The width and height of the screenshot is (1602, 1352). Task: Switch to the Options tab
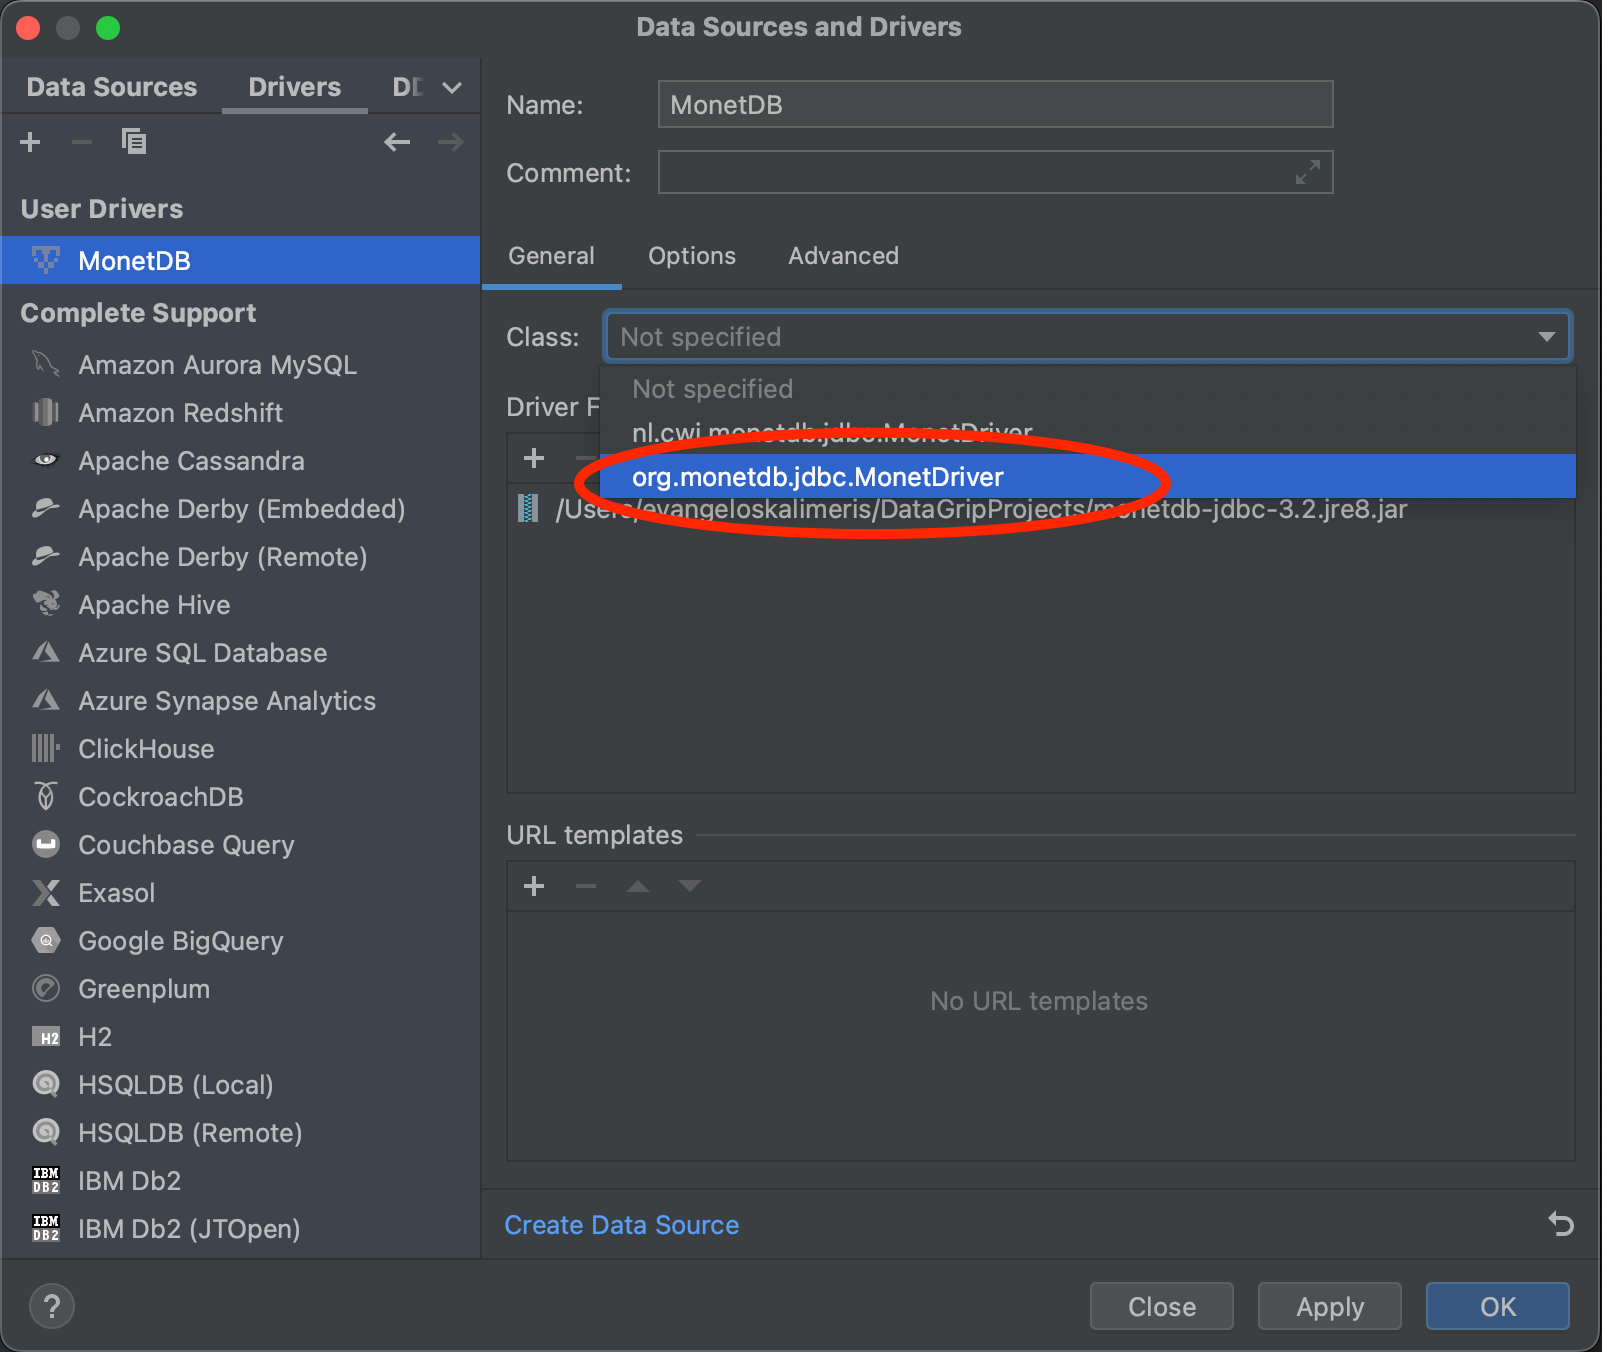[x=691, y=256]
